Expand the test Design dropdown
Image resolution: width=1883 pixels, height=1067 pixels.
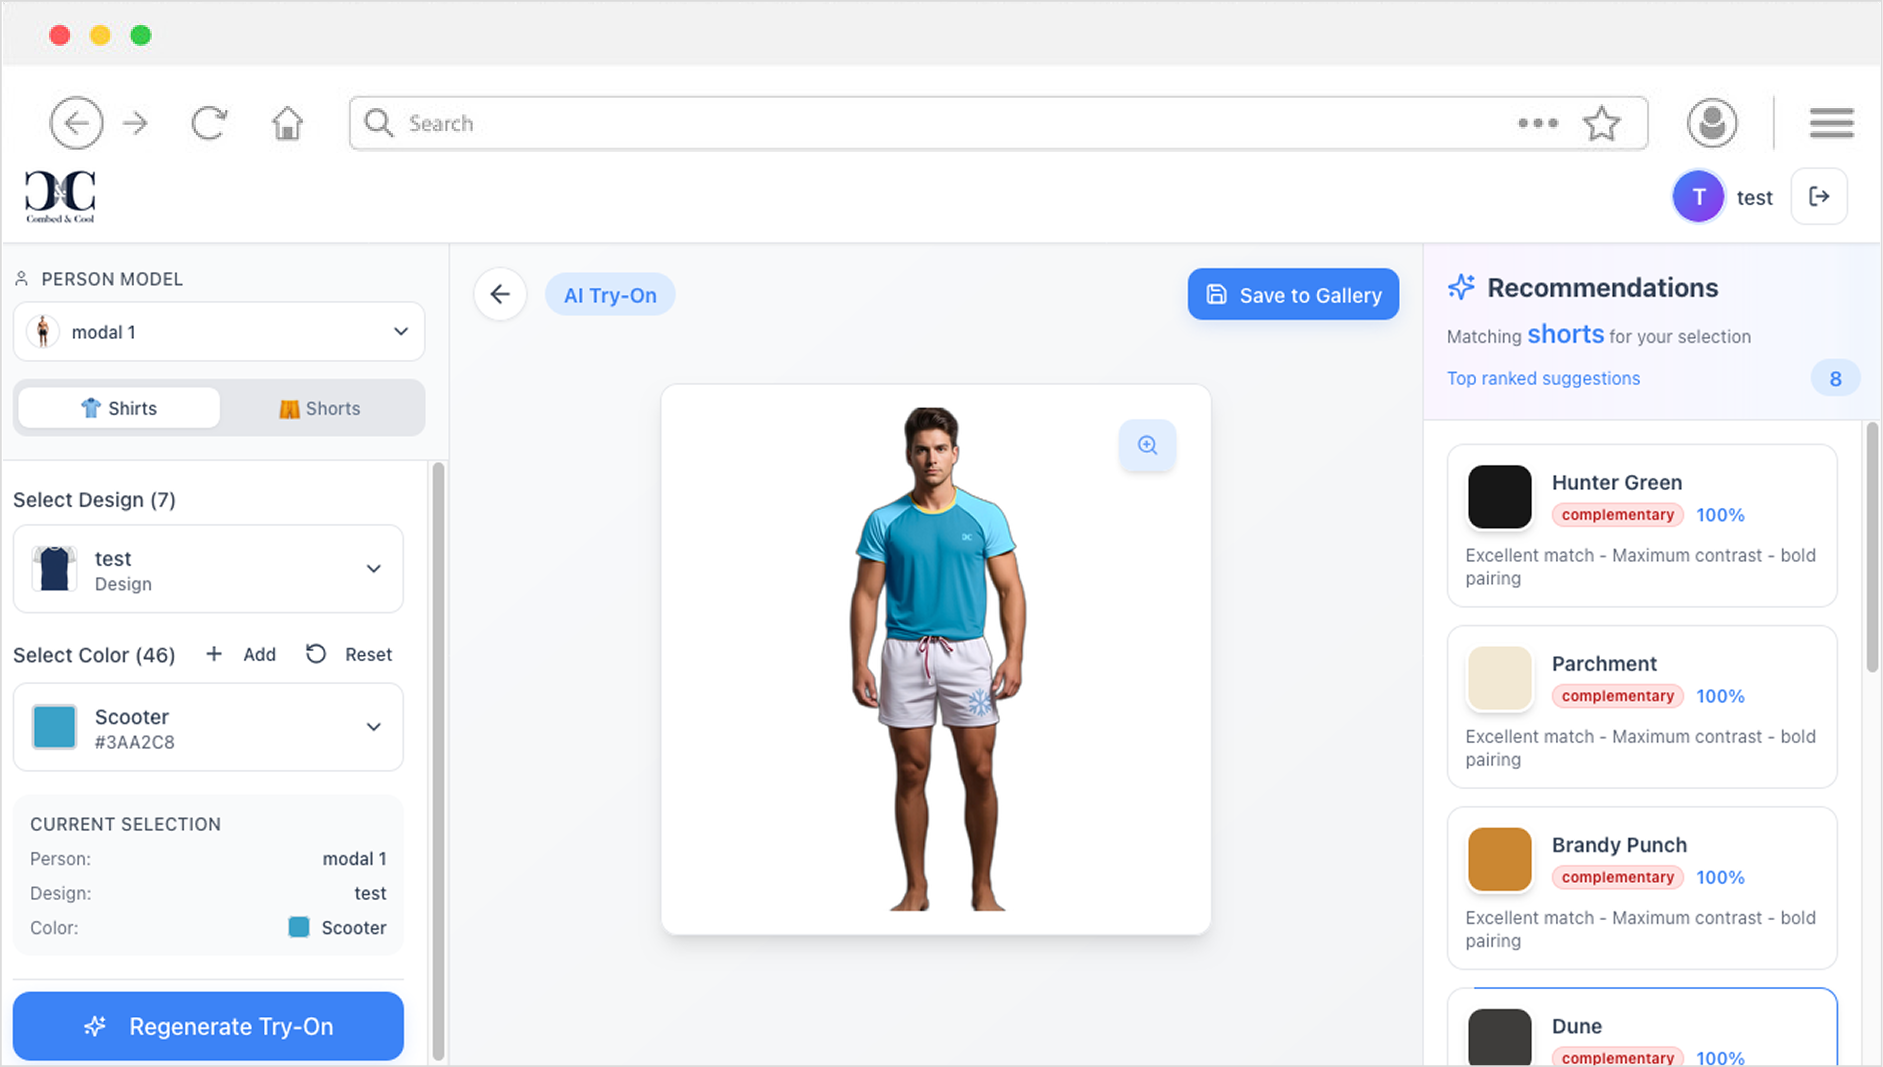[x=208, y=569]
